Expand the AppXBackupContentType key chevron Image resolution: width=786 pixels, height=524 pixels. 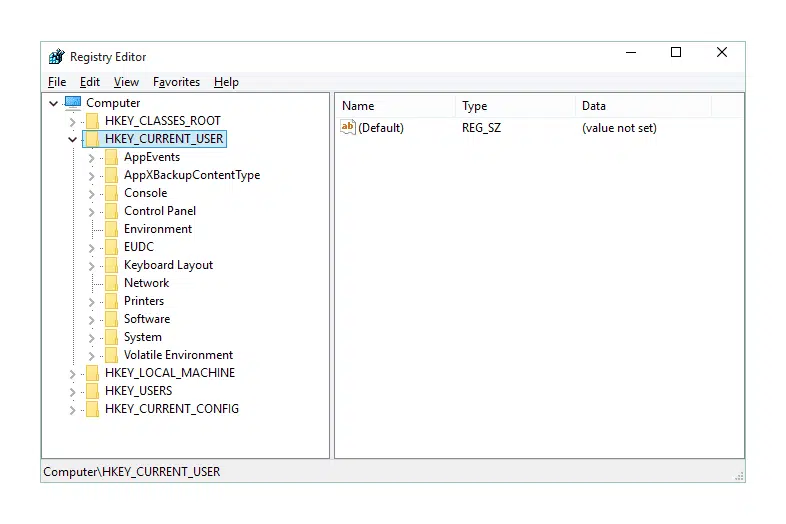[x=91, y=176]
